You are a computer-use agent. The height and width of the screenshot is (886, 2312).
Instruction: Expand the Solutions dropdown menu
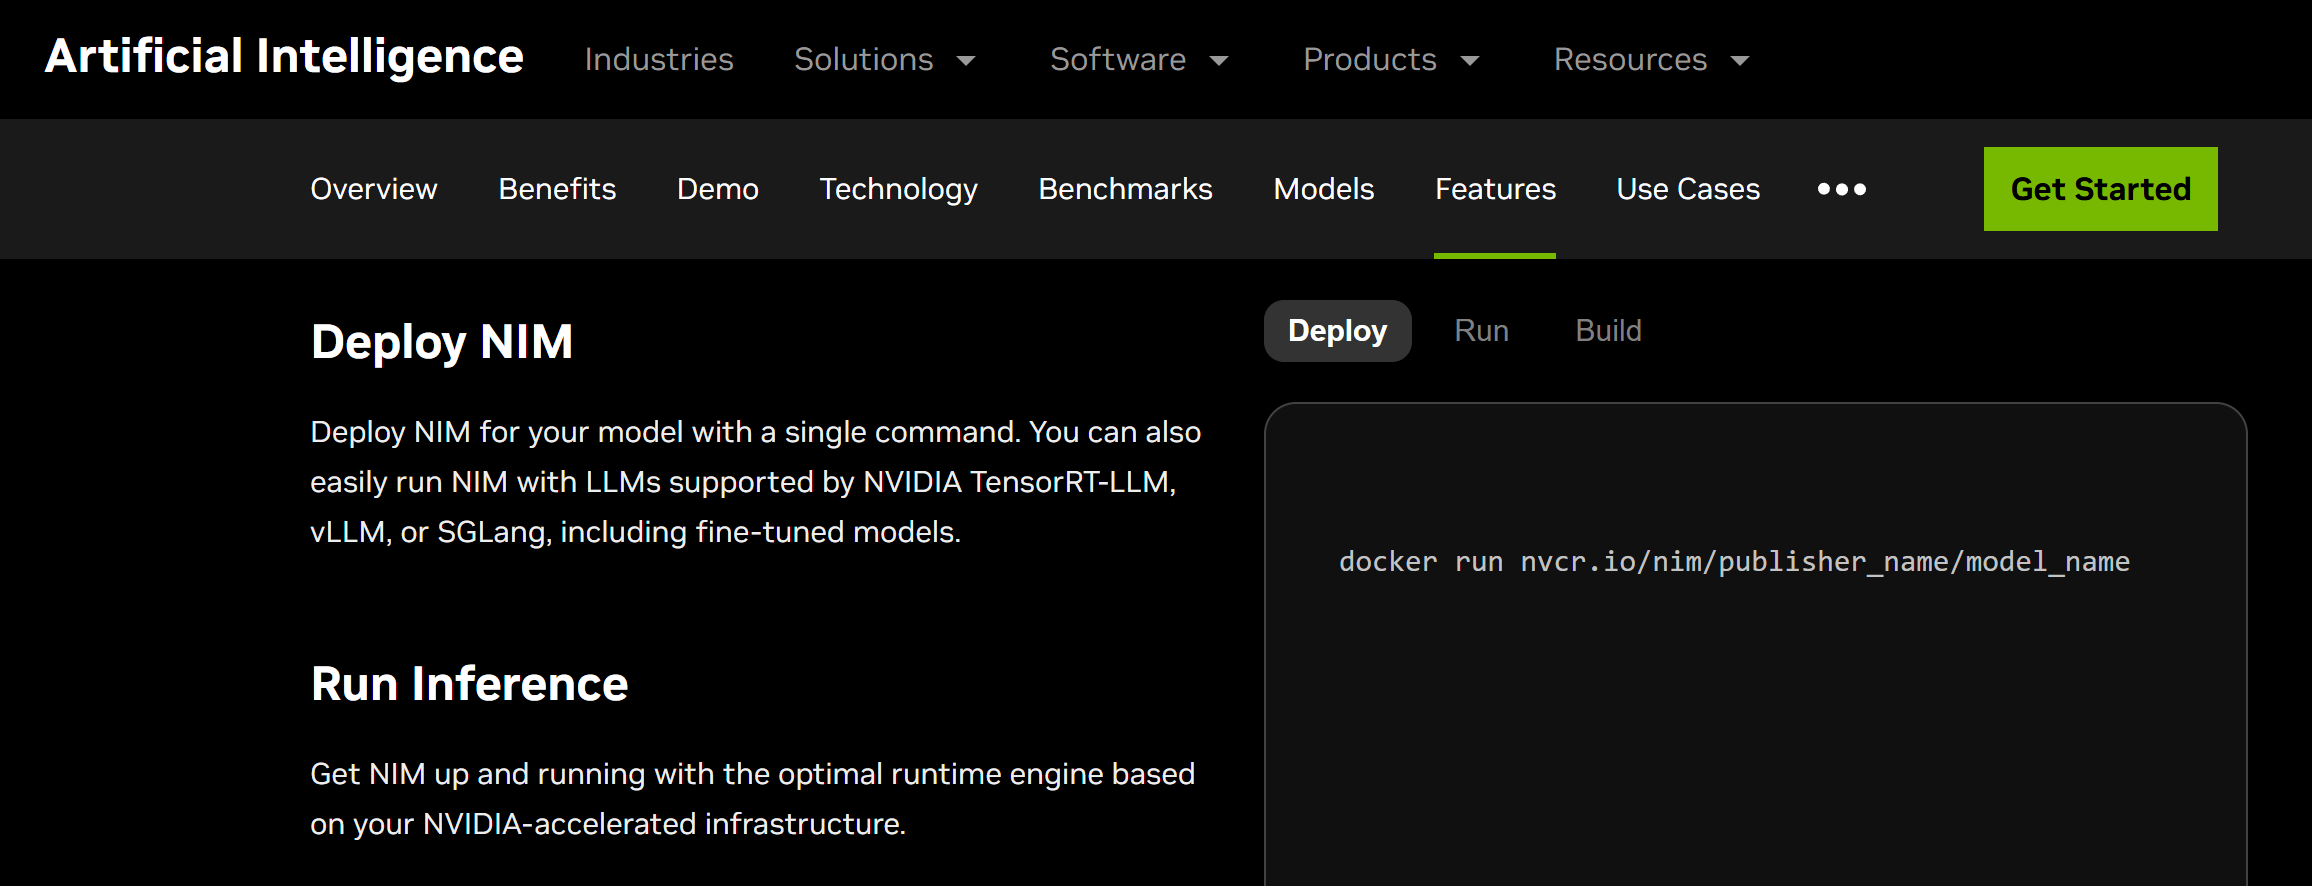click(x=884, y=60)
